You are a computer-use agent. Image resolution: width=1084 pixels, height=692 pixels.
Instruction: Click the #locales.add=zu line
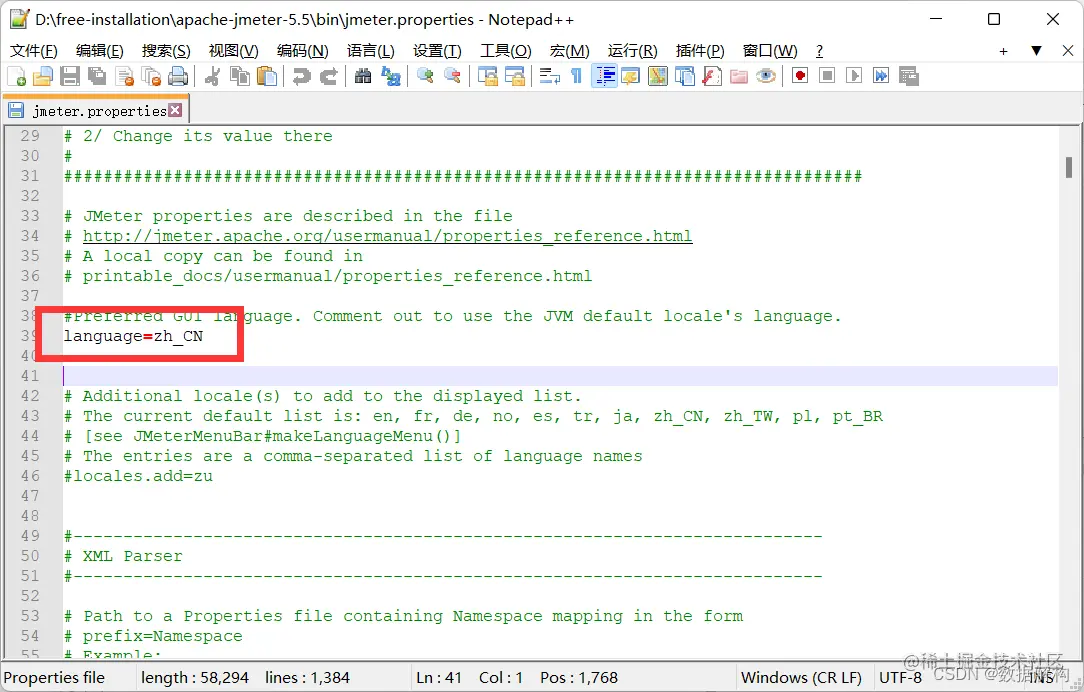[138, 476]
